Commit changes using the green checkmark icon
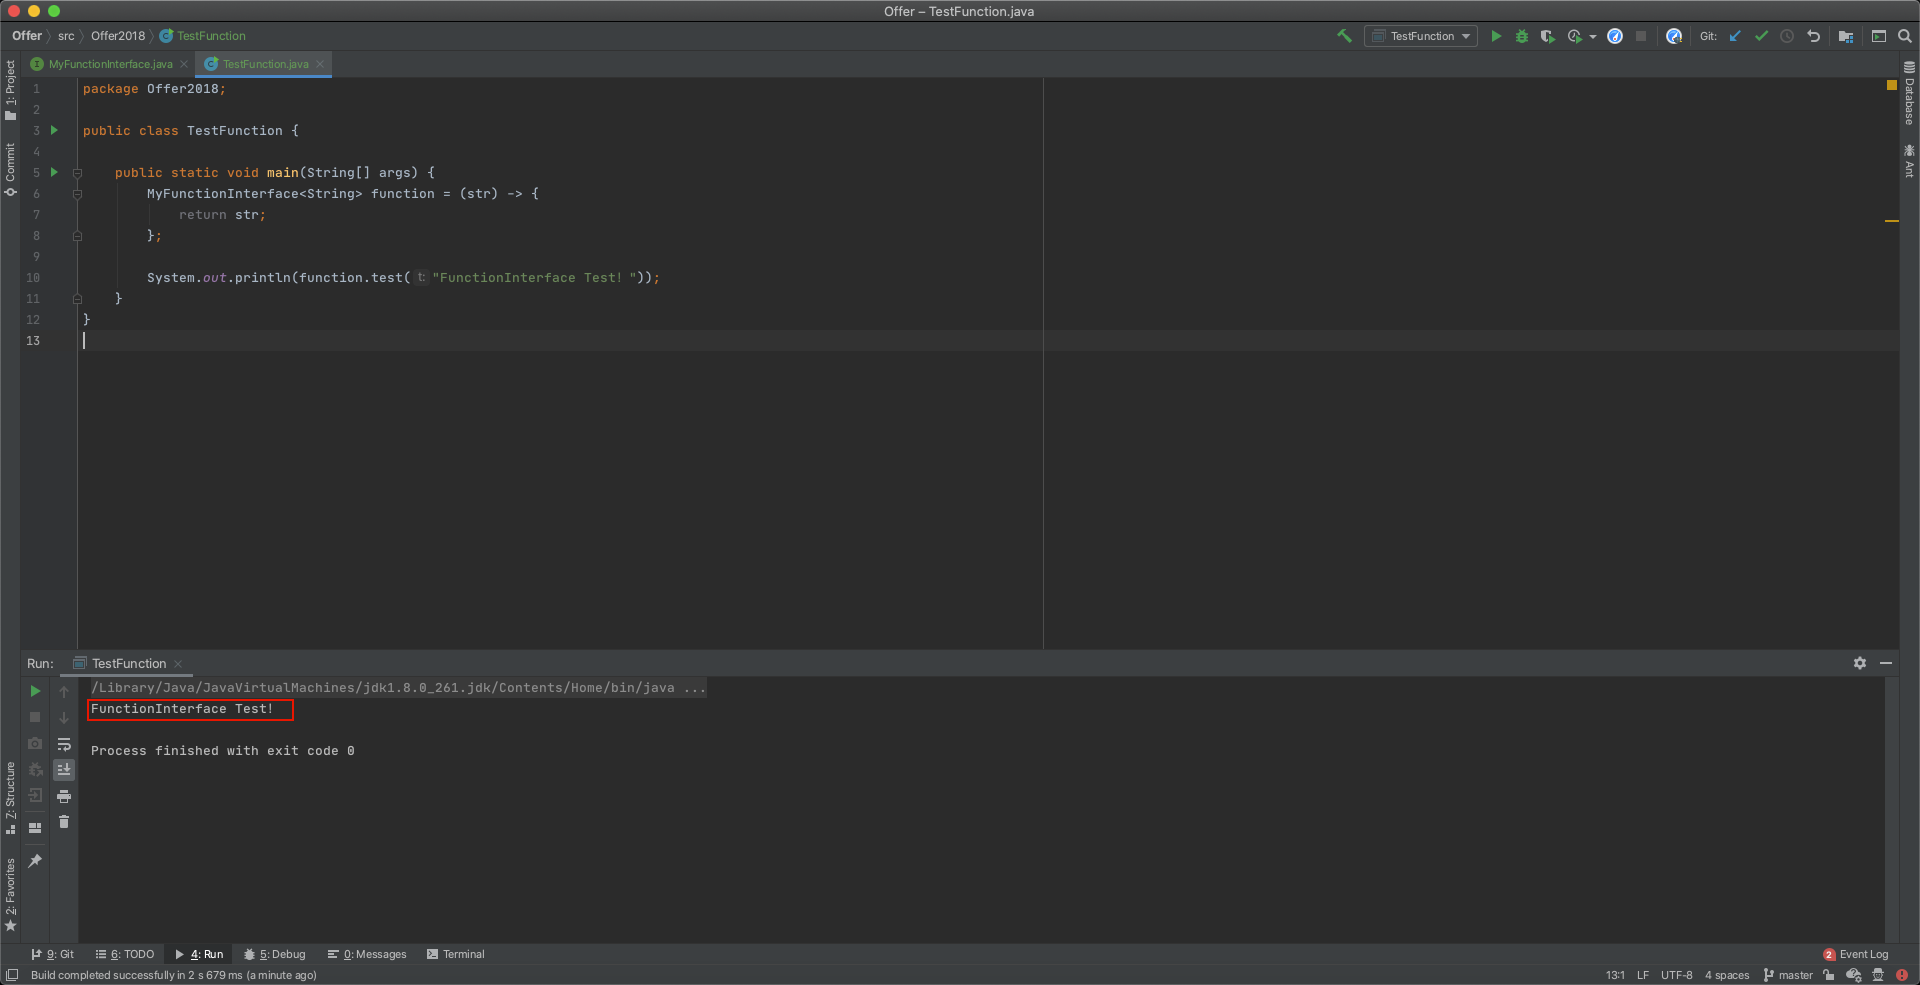The image size is (1920, 985). click(x=1761, y=36)
